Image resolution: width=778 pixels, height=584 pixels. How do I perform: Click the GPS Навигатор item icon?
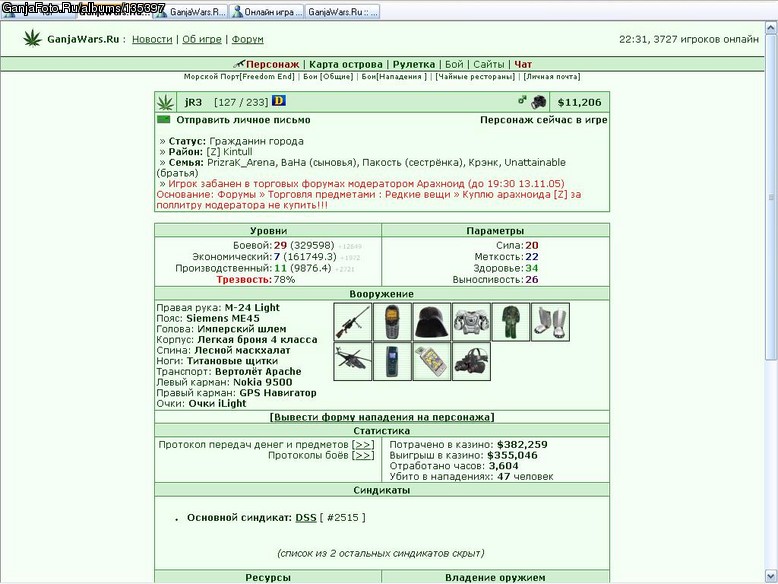pos(432,362)
